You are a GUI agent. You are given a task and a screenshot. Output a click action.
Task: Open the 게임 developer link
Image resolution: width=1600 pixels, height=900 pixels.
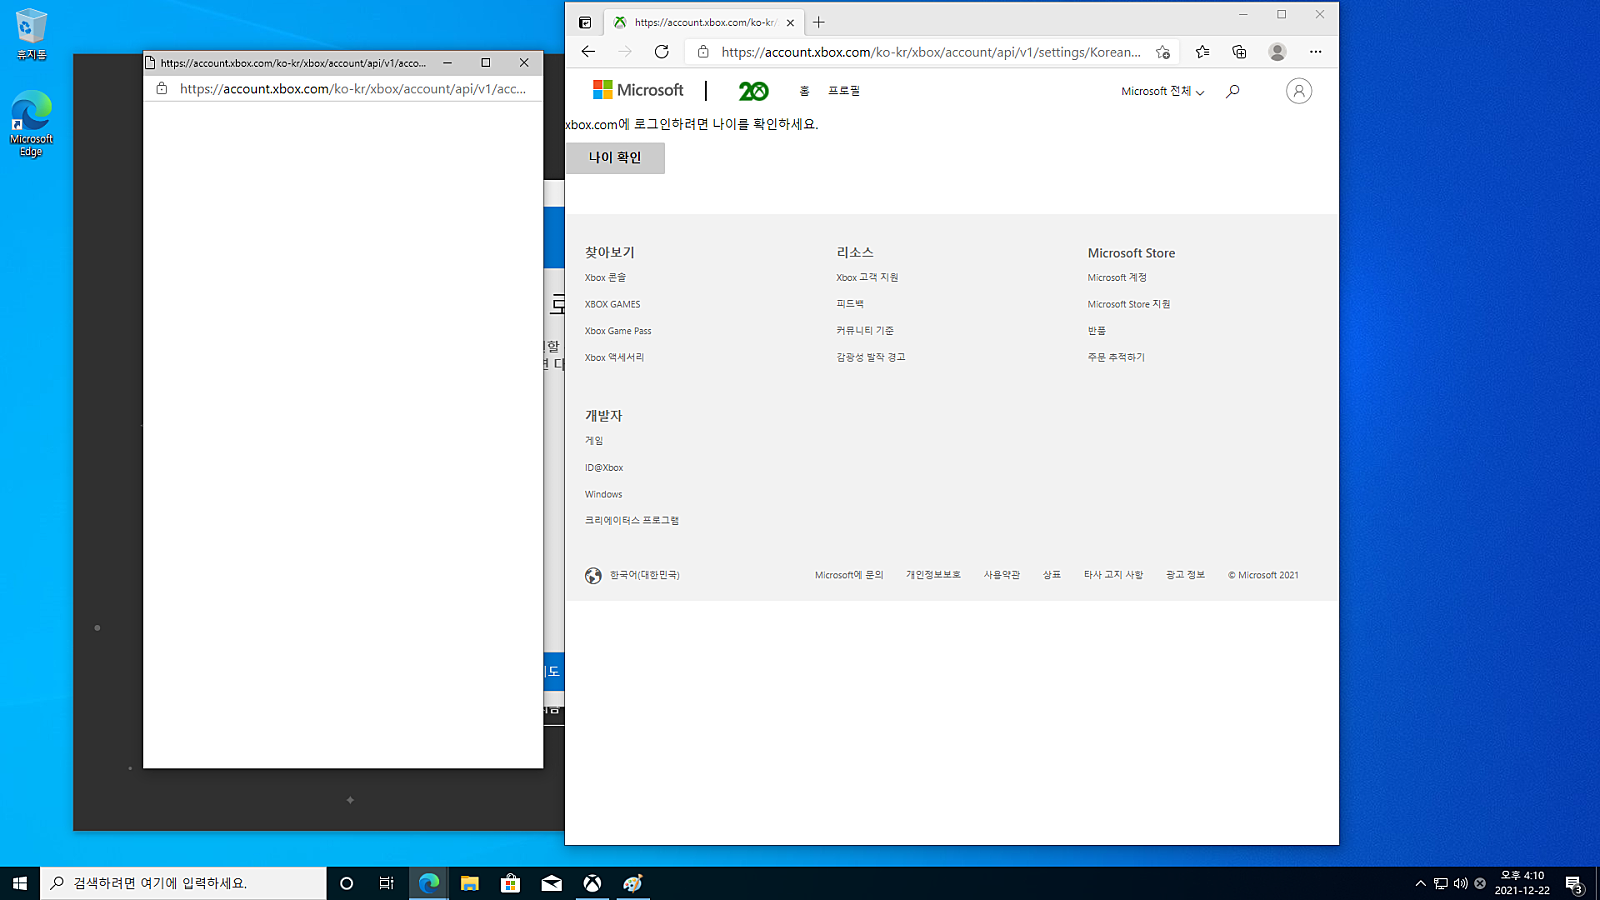pos(594,441)
